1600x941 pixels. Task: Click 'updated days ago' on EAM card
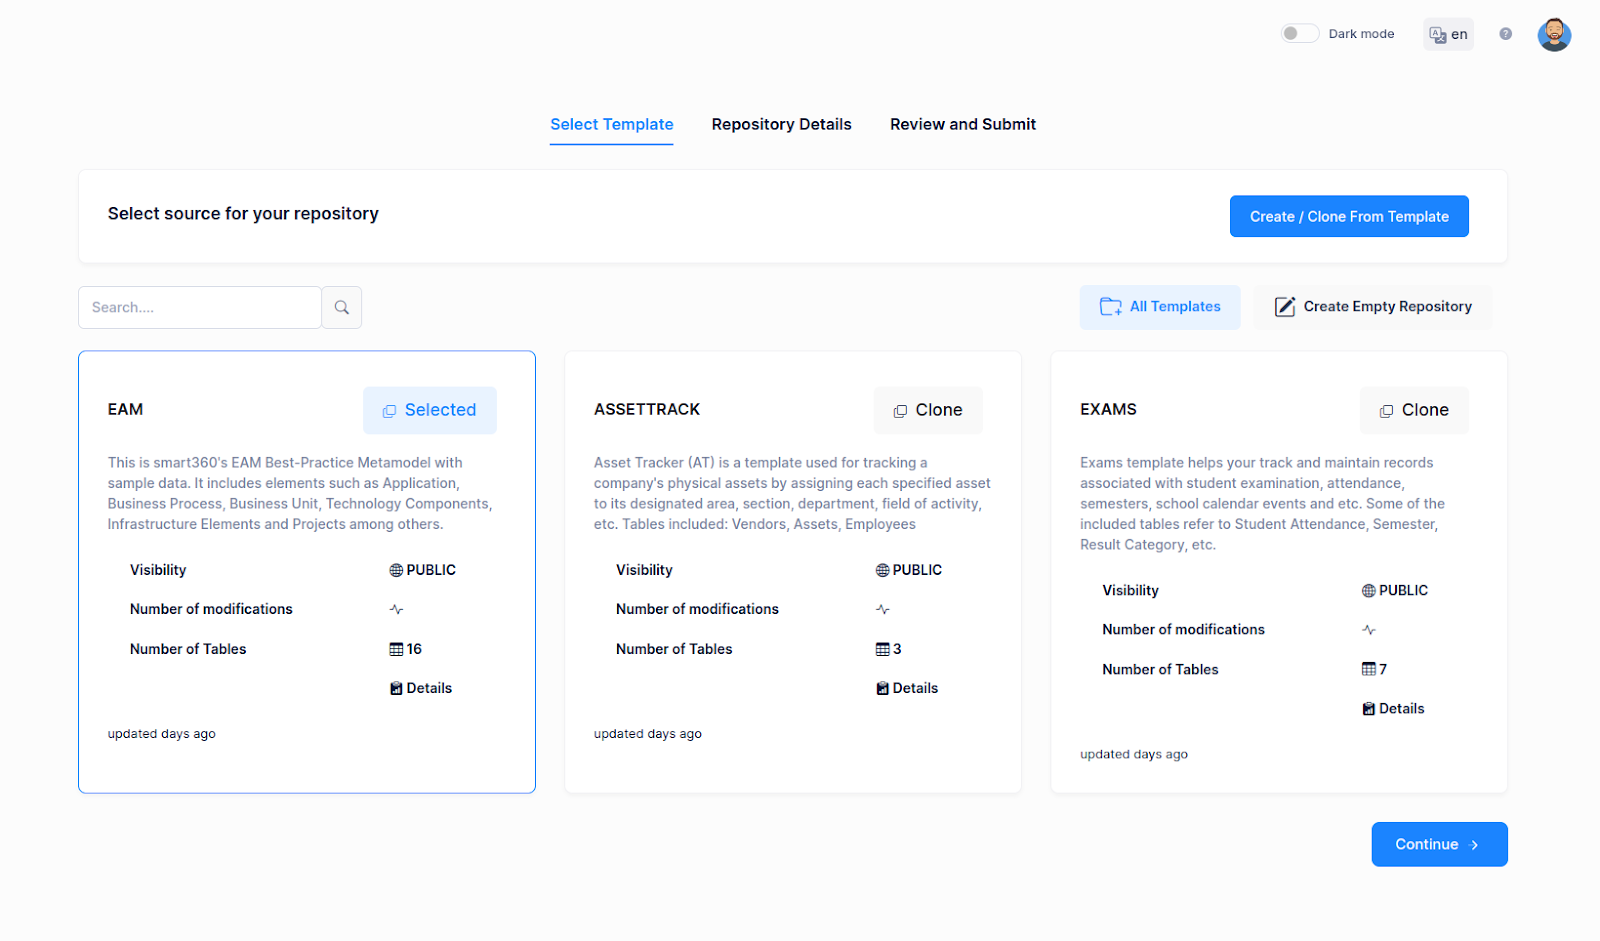pyautogui.click(x=162, y=734)
